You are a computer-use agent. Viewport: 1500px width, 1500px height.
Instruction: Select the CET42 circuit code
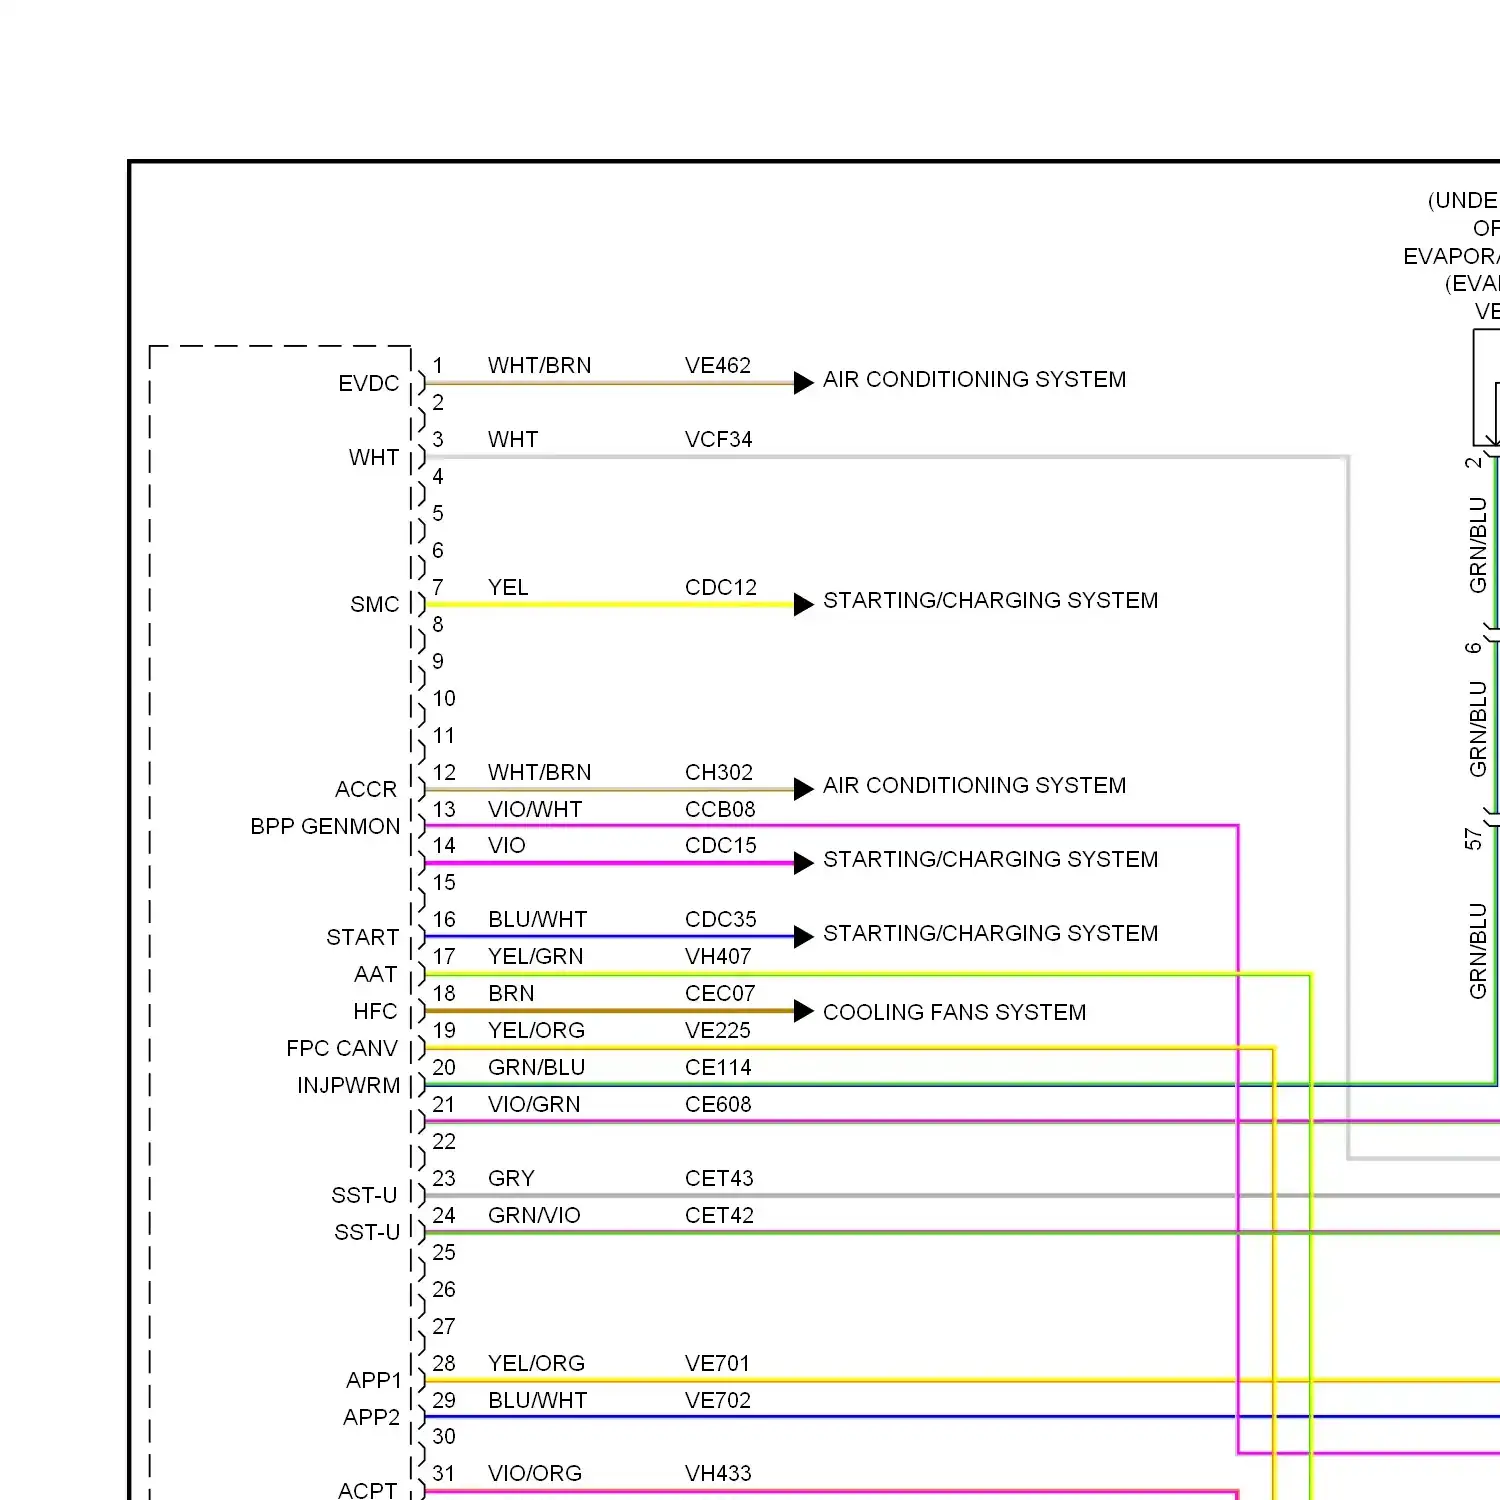[x=719, y=1216]
